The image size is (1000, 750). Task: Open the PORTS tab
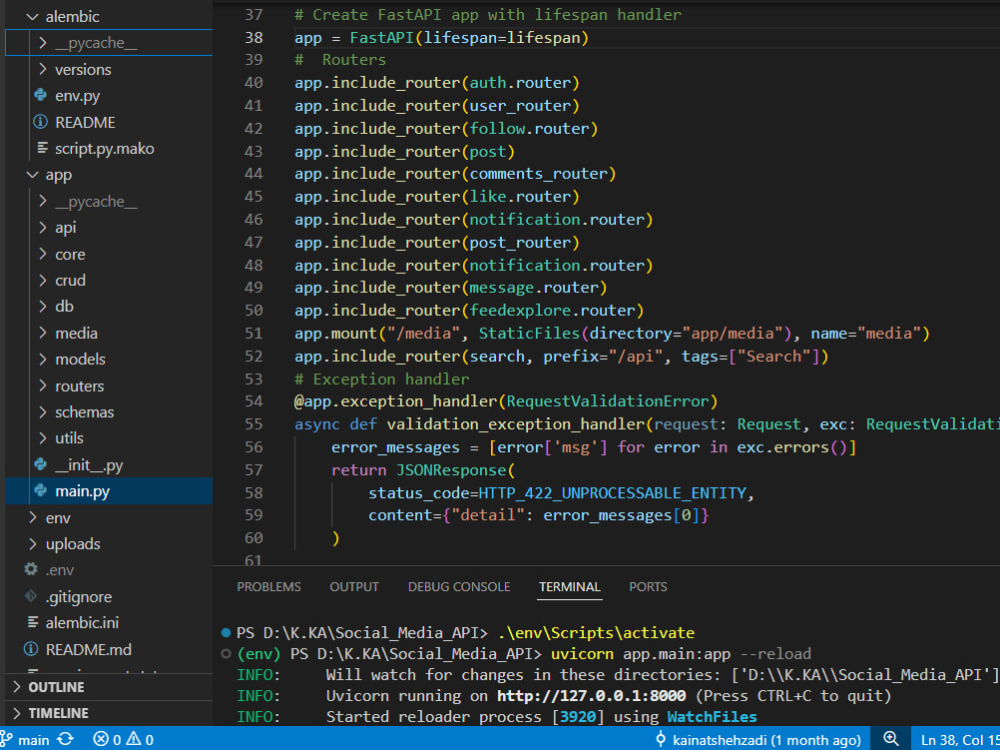pos(648,587)
